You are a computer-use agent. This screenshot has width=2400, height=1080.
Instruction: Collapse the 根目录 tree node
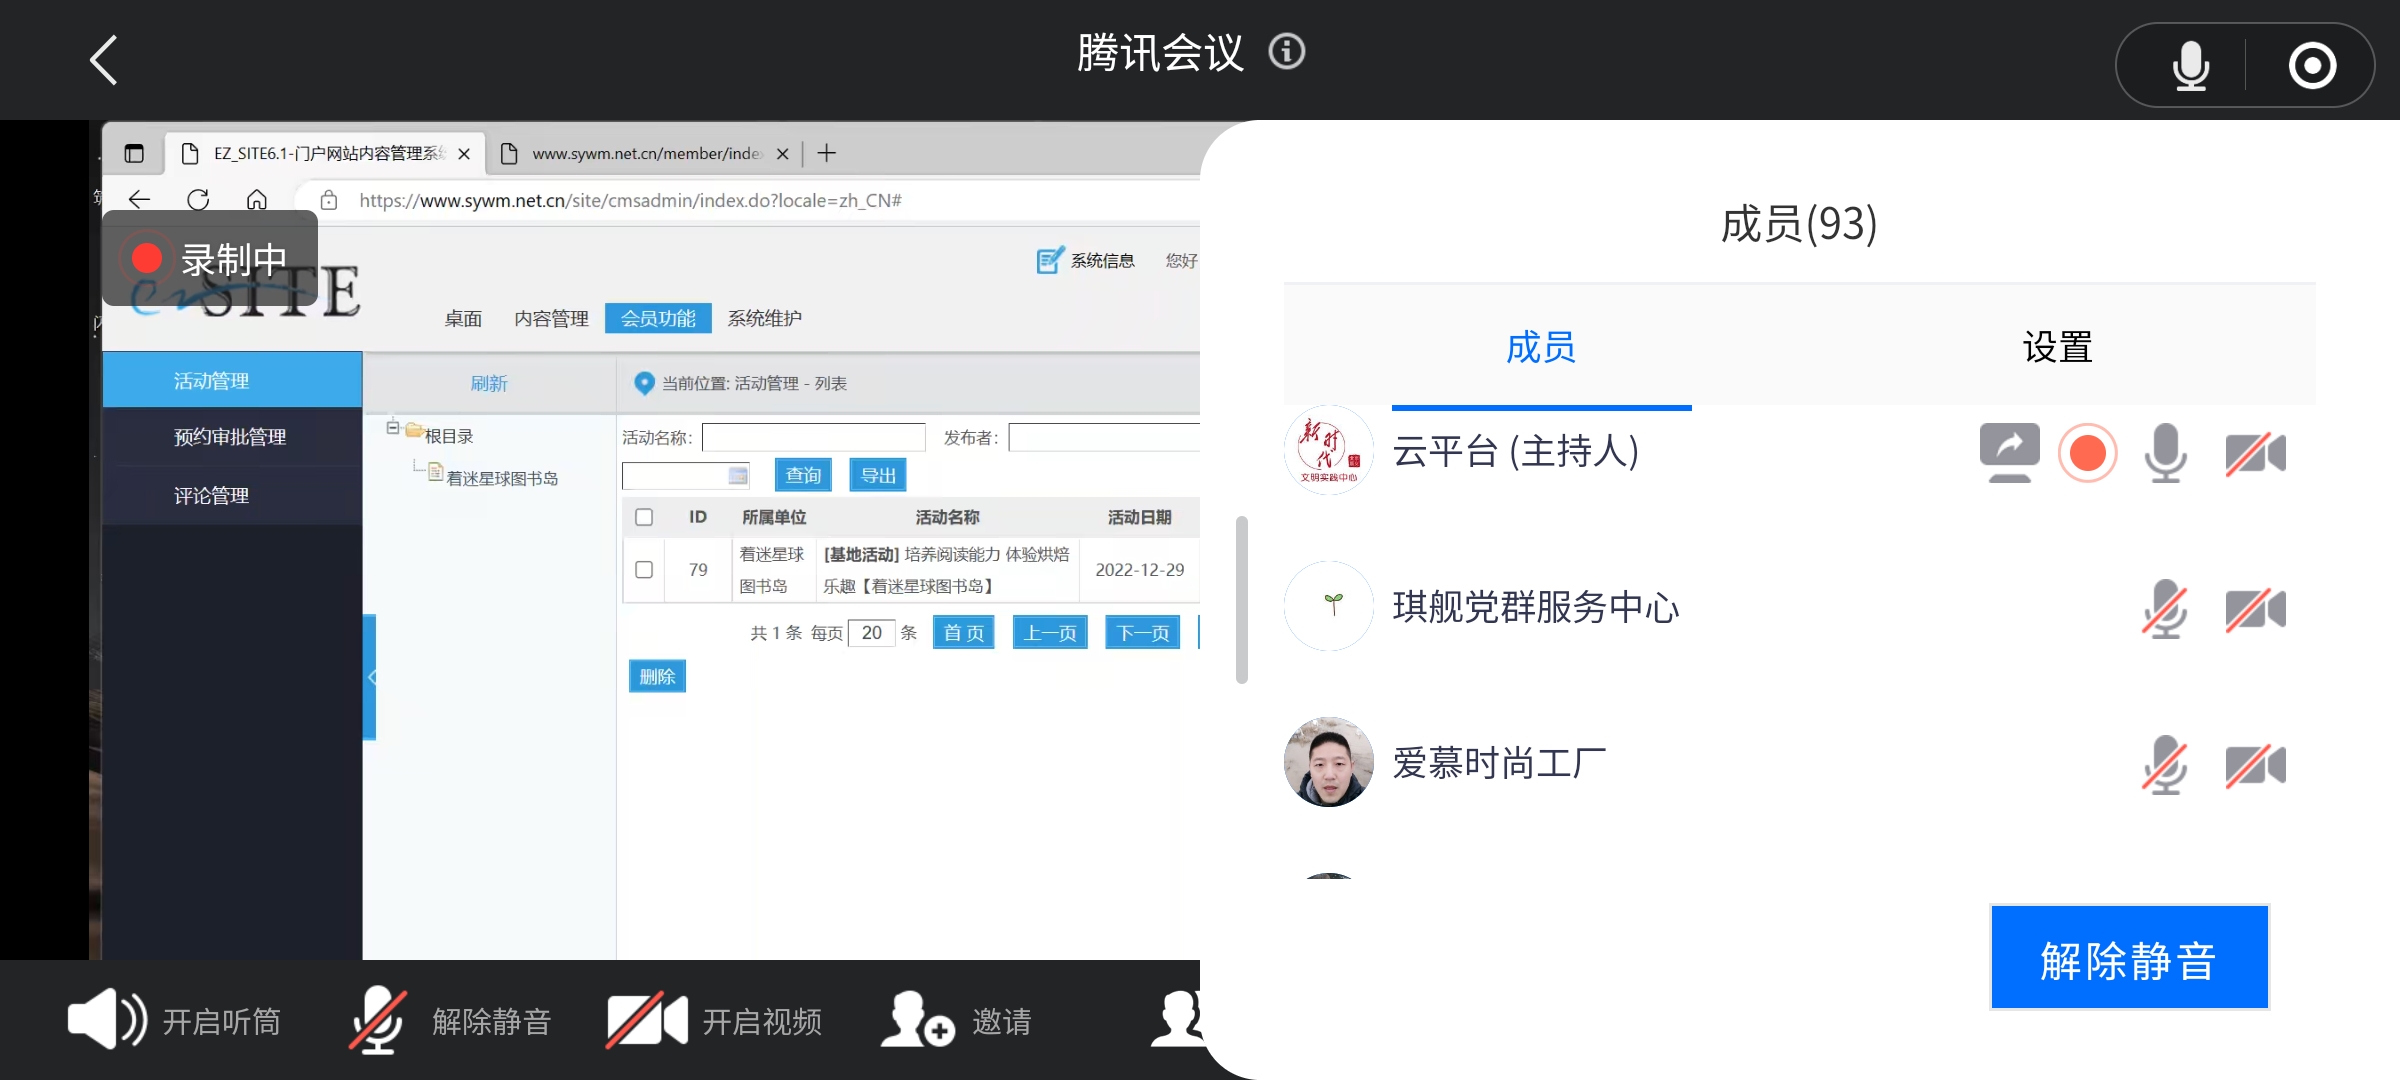(393, 428)
